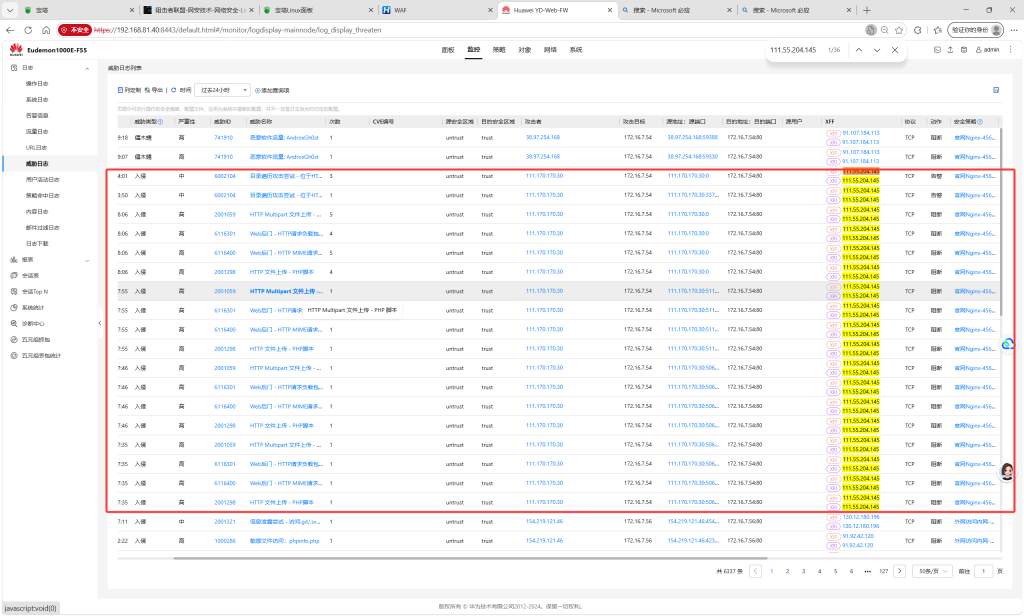Open 会话Top N in the sidebar

tap(35, 292)
